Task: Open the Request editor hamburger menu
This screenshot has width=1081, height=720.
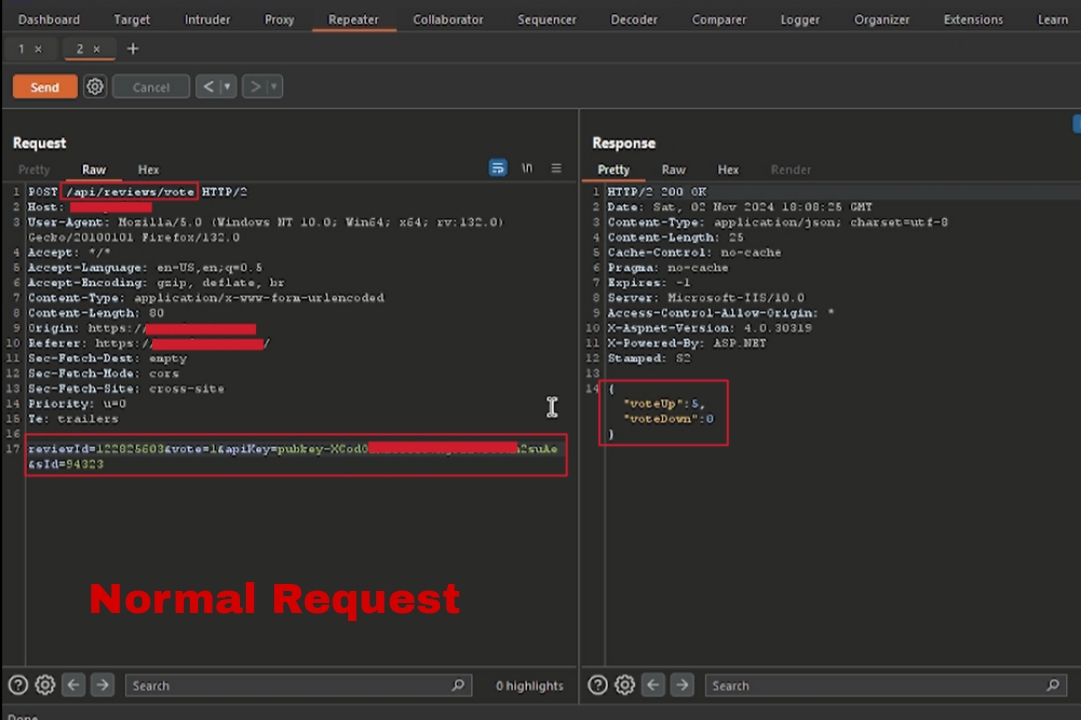Action: pyautogui.click(x=556, y=168)
